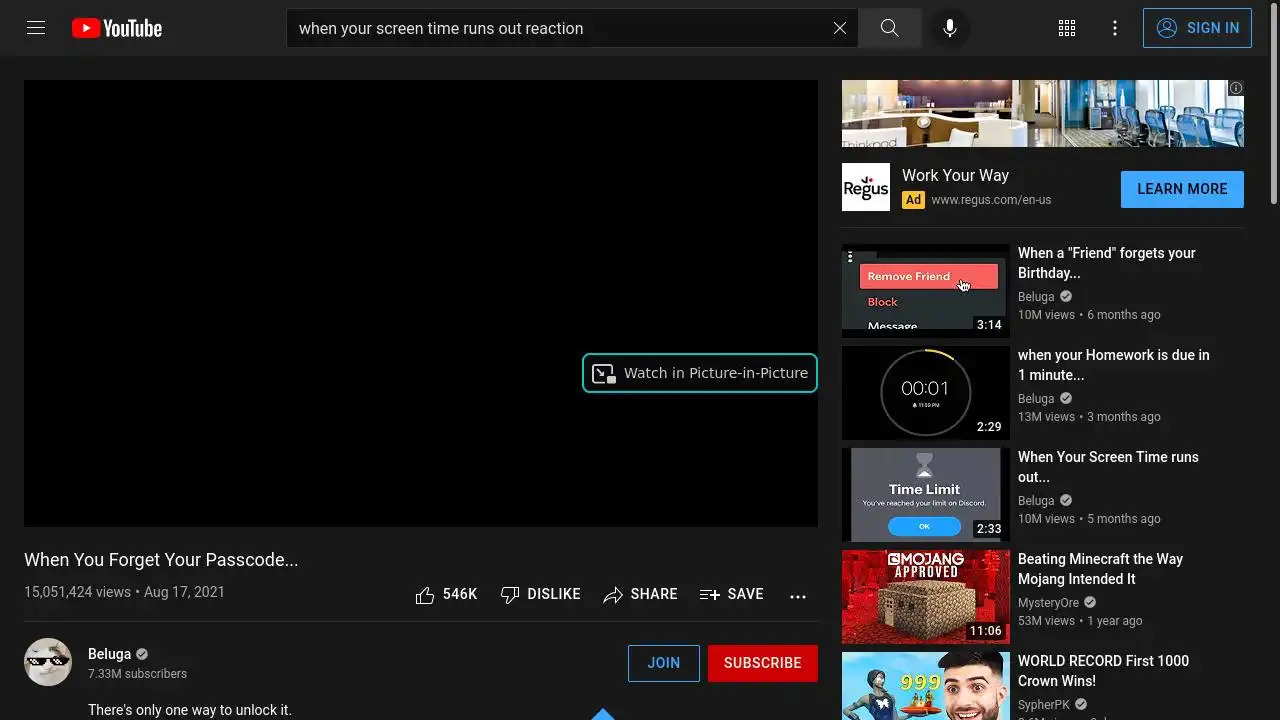Click the Ad badge label
1280x720 pixels.
(x=913, y=200)
